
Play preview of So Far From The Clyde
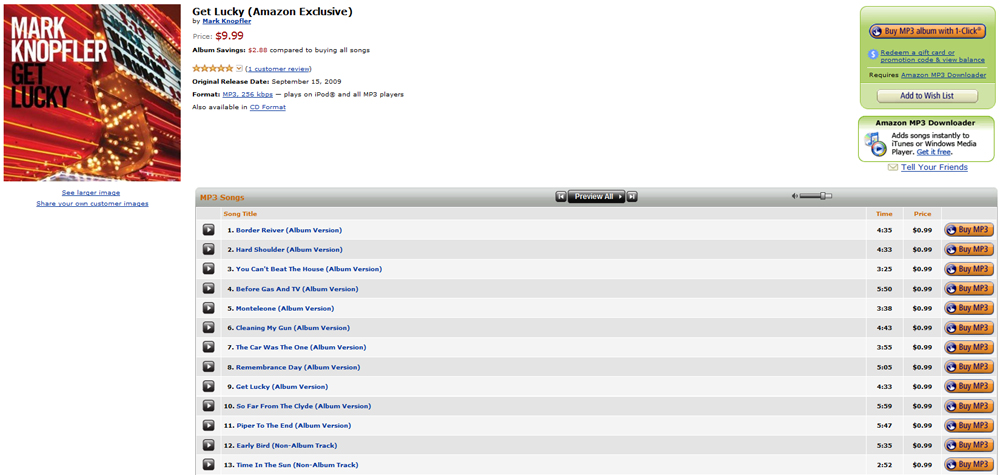coord(209,406)
